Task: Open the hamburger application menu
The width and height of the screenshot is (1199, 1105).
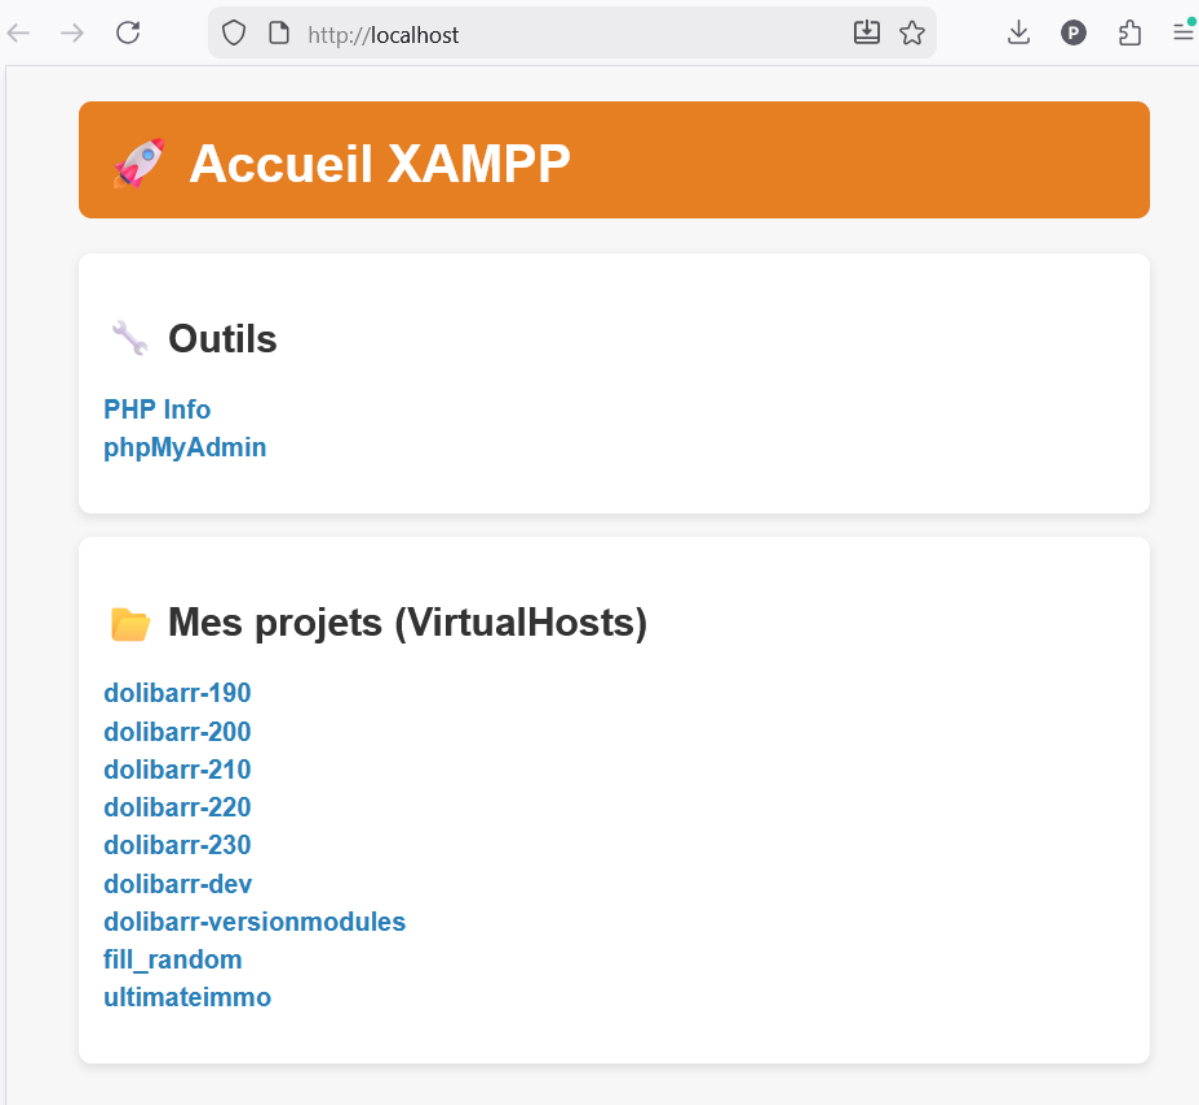Action: tap(1184, 31)
